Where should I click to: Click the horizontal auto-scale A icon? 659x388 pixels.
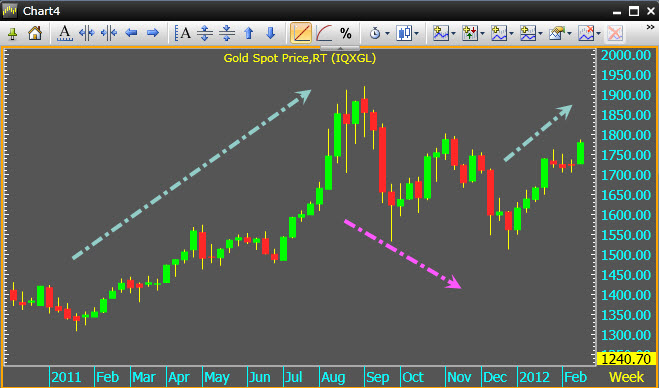(64, 33)
